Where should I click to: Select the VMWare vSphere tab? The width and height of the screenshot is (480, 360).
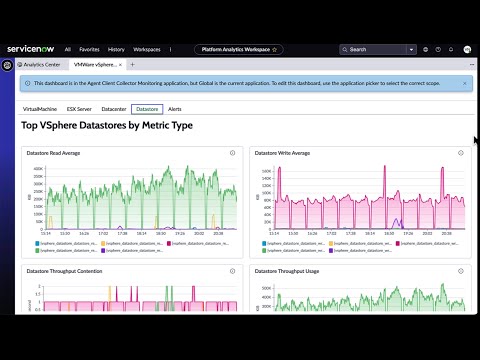click(x=95, y=65)
